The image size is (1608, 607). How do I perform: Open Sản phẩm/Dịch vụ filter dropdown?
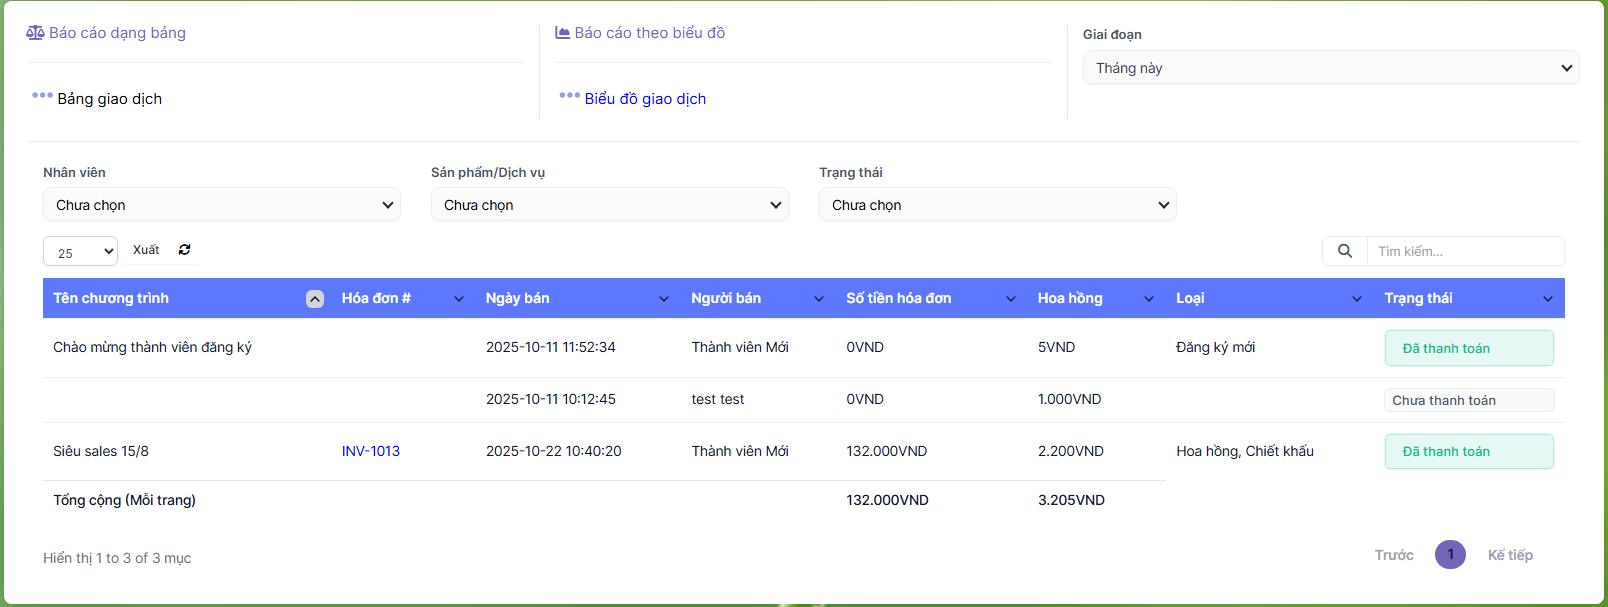[x=609, y=205]
